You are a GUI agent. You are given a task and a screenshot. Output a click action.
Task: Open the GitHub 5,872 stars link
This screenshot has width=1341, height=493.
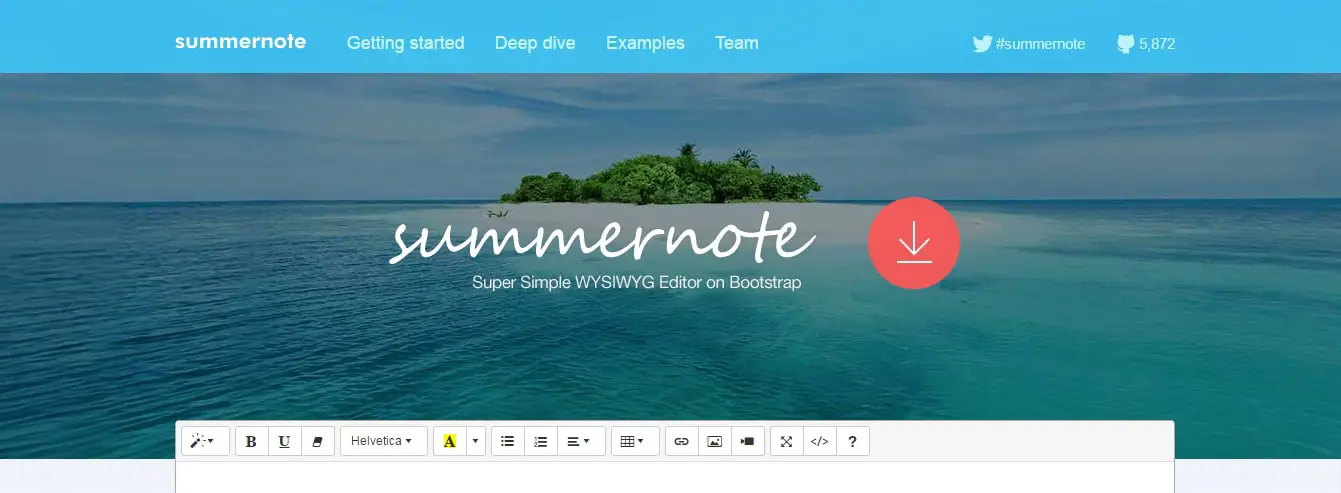coord(1146,44)
